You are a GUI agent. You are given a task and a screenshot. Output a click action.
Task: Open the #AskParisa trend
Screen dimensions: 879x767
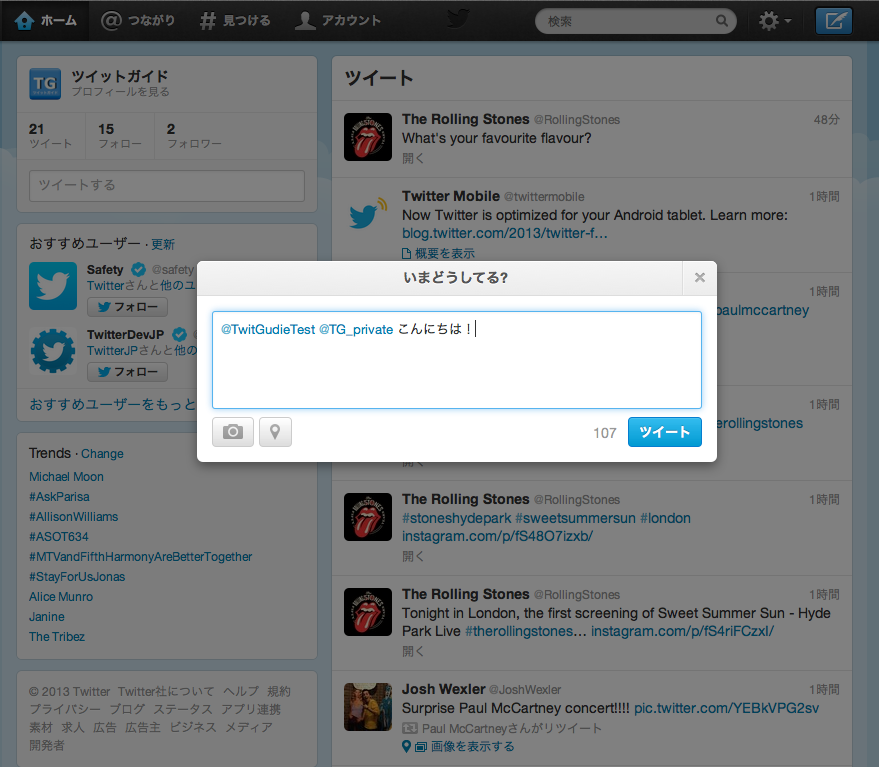pos(59,497)
